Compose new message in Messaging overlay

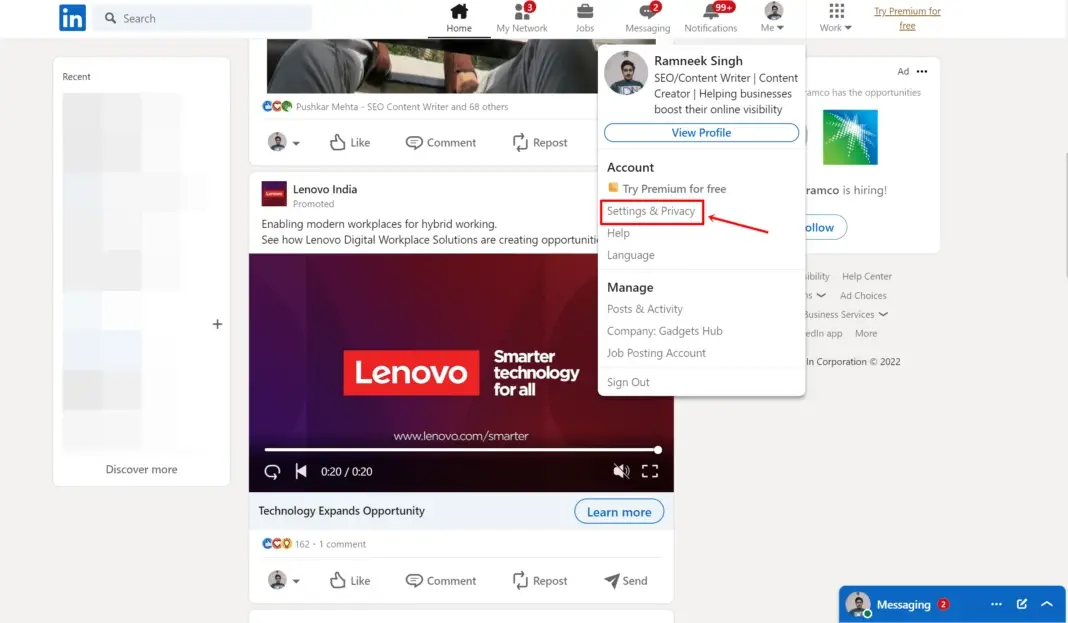tap(1022, 604)
